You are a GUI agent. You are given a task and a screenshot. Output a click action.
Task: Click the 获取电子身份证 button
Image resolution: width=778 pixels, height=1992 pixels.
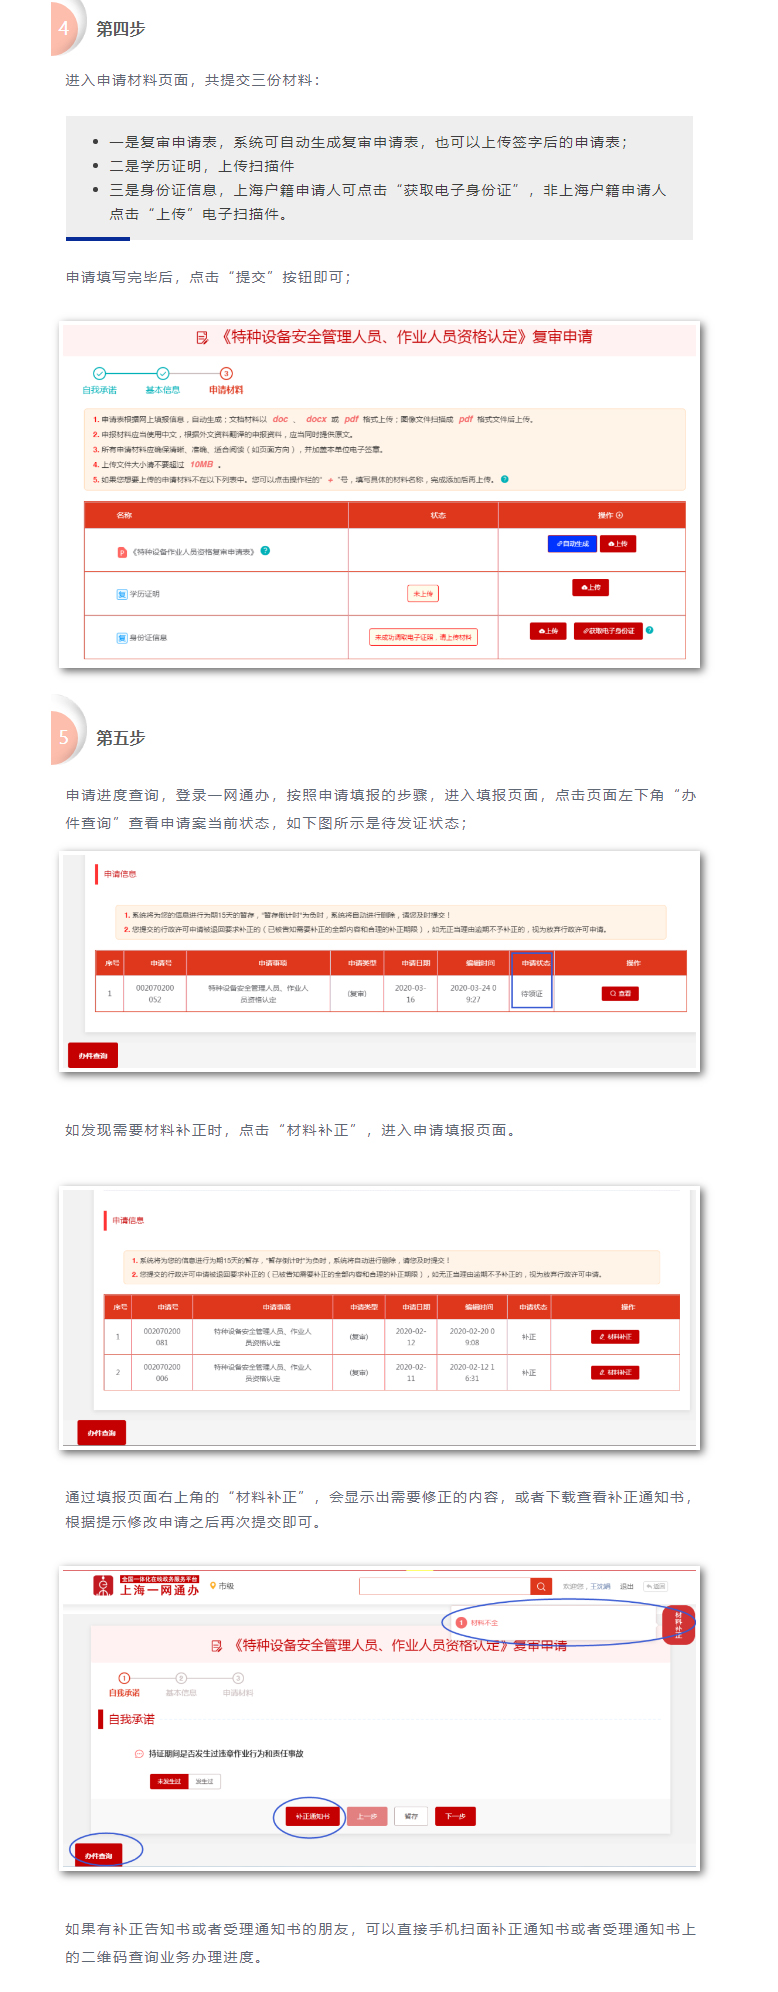[x=608, y=631]
